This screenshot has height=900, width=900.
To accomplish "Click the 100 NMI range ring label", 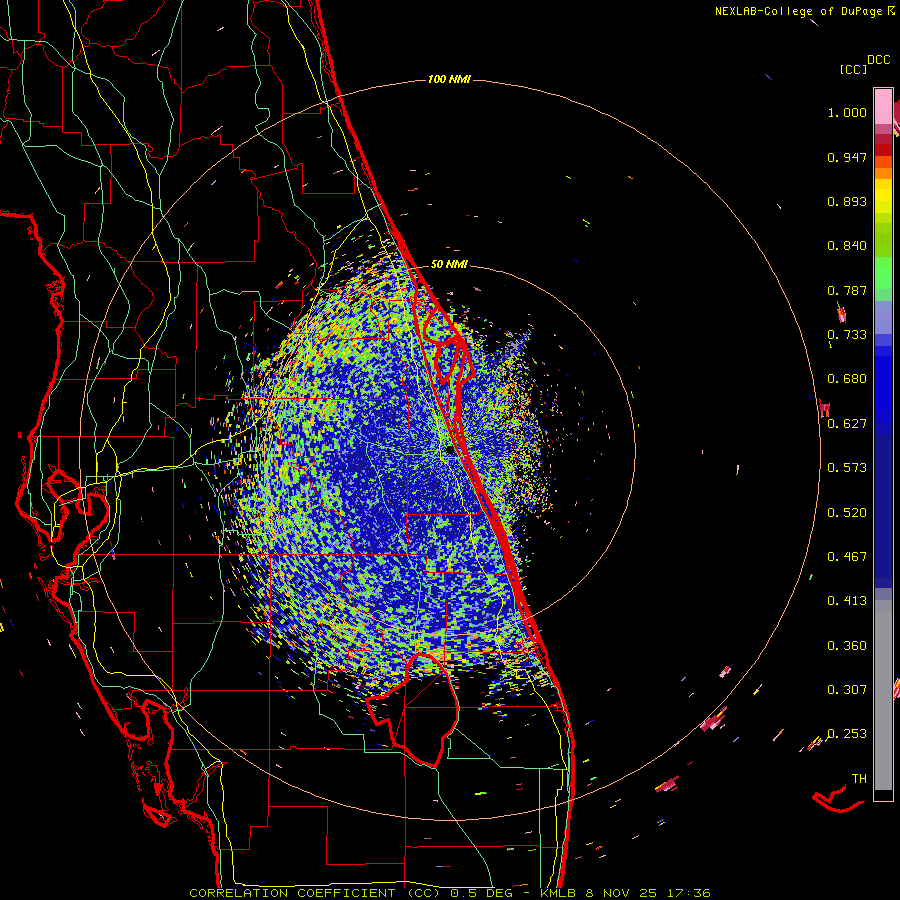I will 449,79.
